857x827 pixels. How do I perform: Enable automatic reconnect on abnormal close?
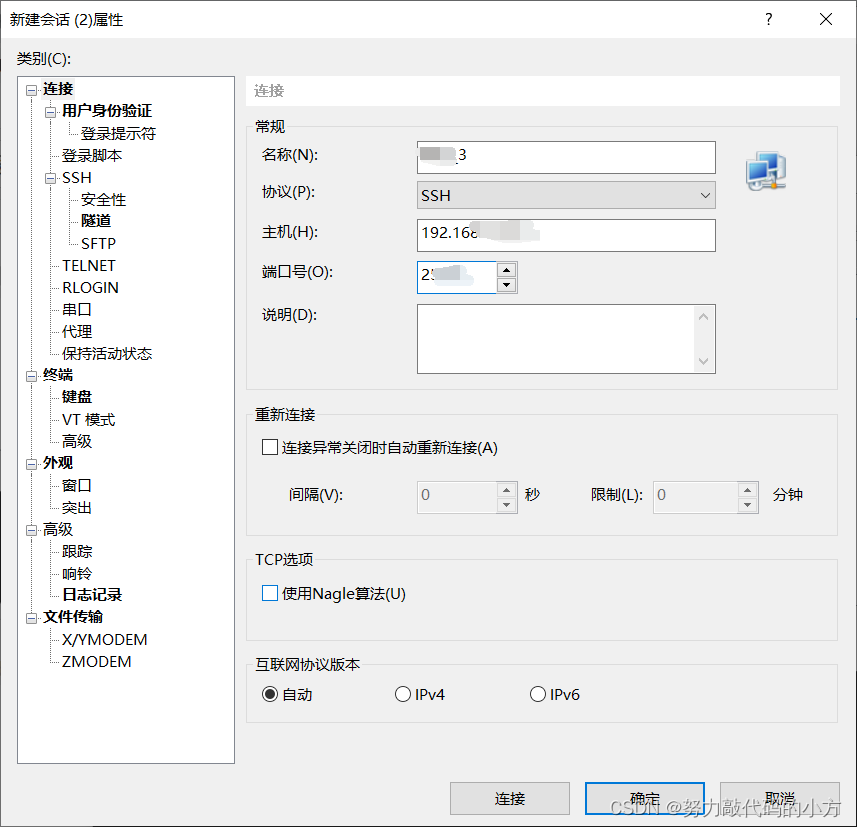[269, 447]
